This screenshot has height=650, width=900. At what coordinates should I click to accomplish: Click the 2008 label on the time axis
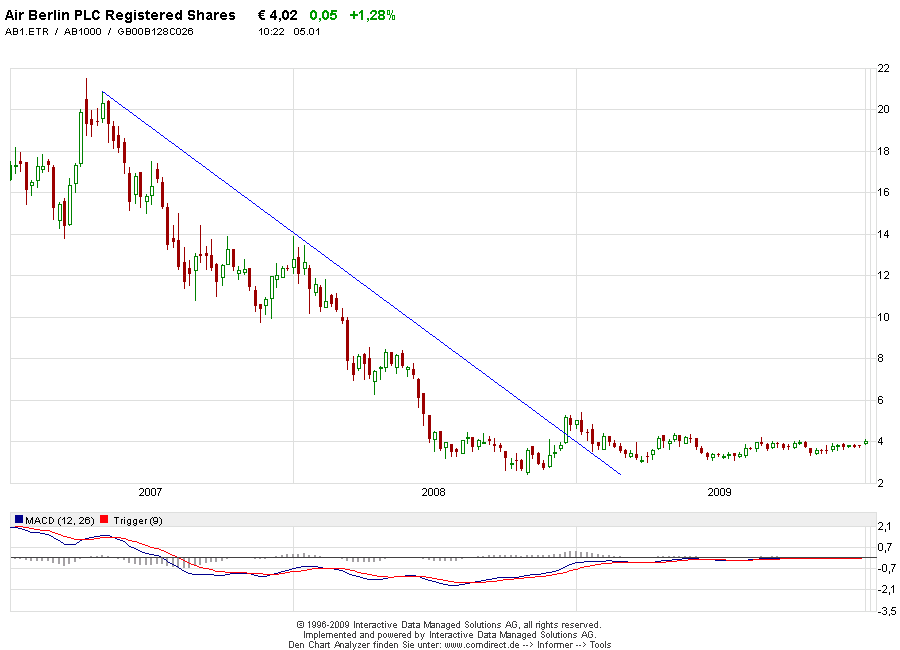click(433, 492)
